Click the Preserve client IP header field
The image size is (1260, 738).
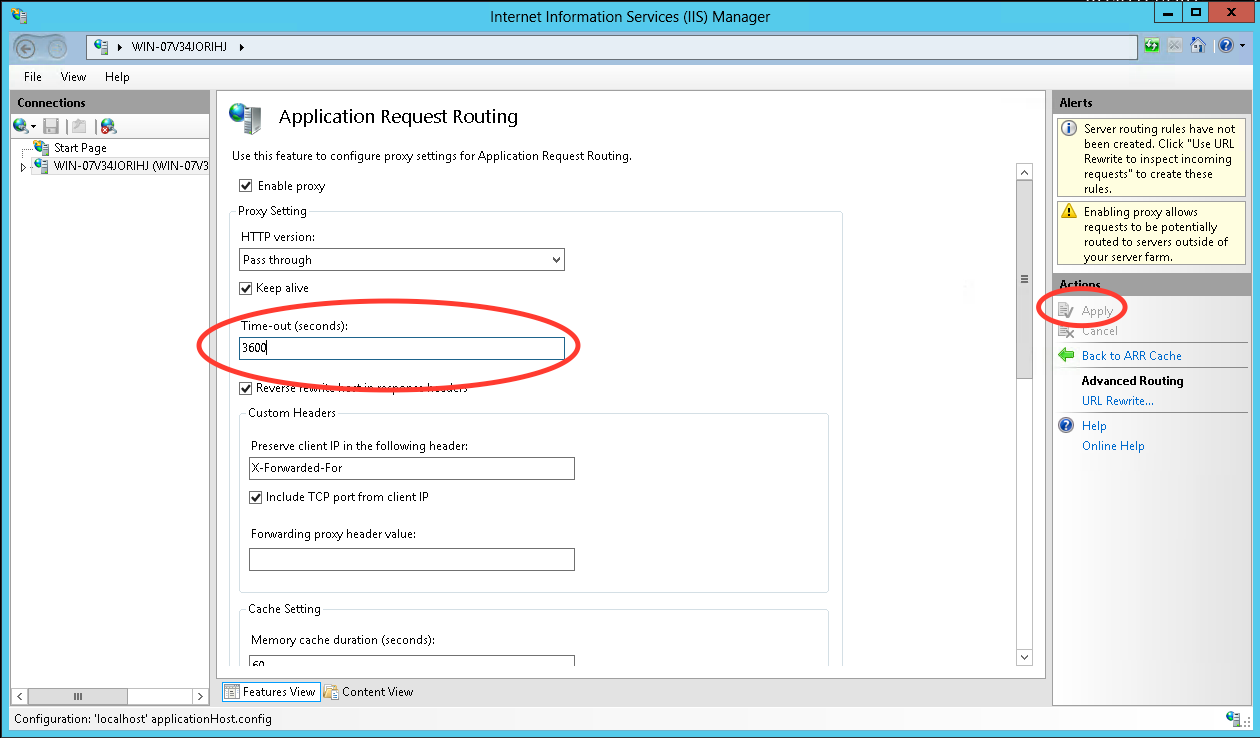tap(412, 468)
